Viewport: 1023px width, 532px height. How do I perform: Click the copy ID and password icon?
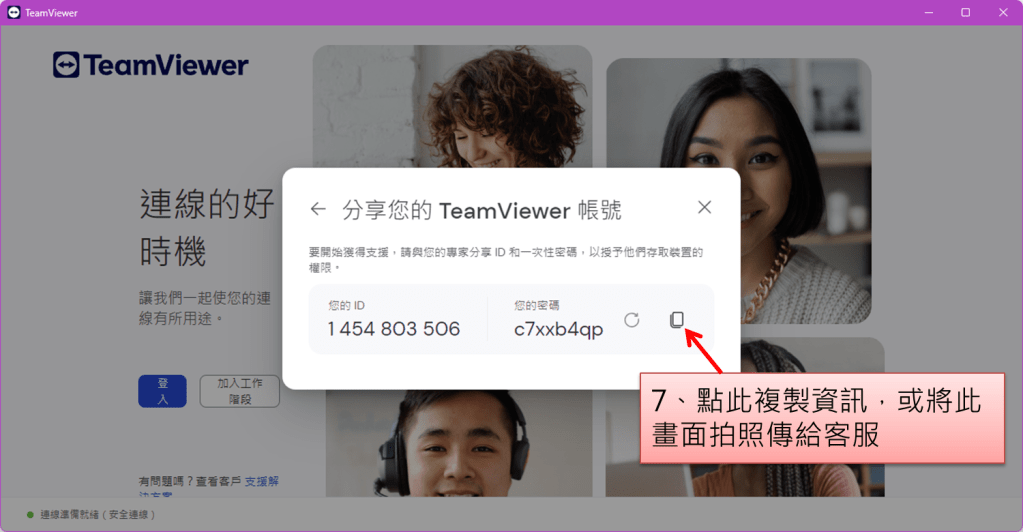(x=677, y=320)
